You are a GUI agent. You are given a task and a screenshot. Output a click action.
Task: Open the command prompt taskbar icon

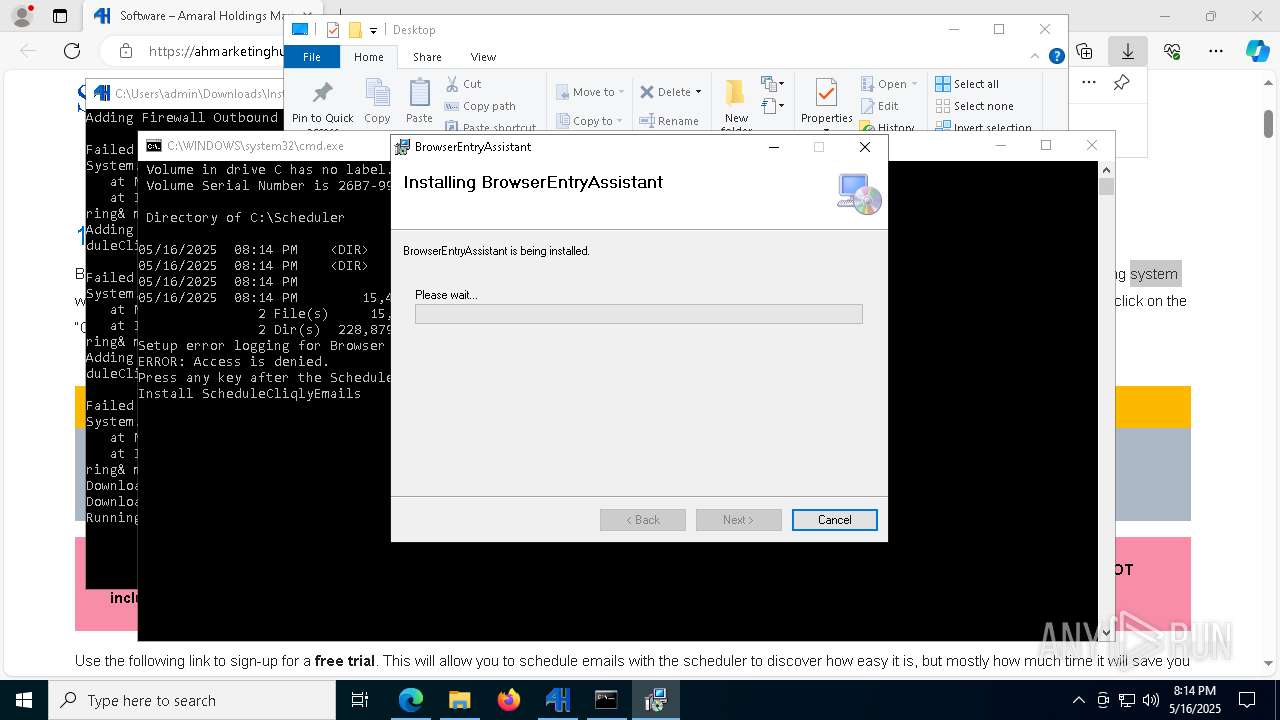click(606, 700)
